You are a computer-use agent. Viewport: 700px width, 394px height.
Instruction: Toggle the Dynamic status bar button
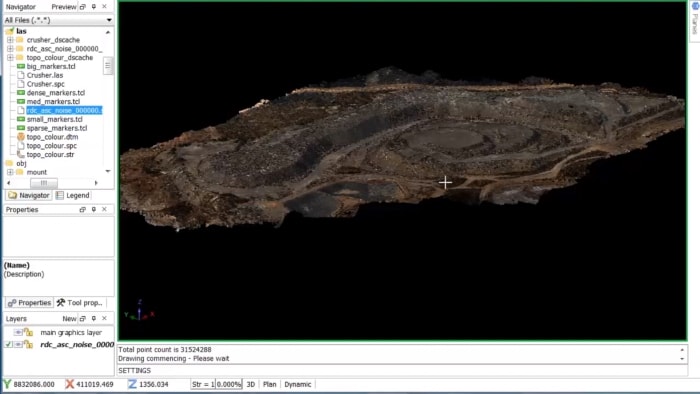point(298,384)
